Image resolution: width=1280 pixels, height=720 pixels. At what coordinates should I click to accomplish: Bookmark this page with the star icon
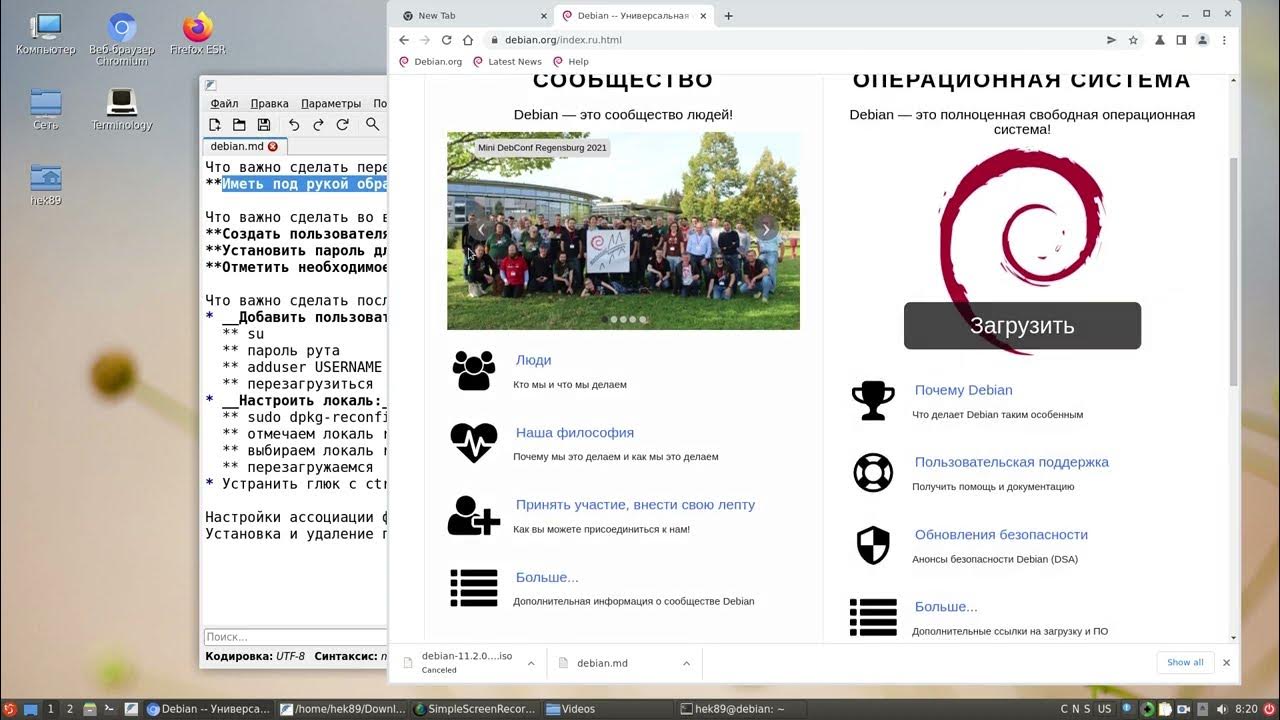coord(1133,40)
